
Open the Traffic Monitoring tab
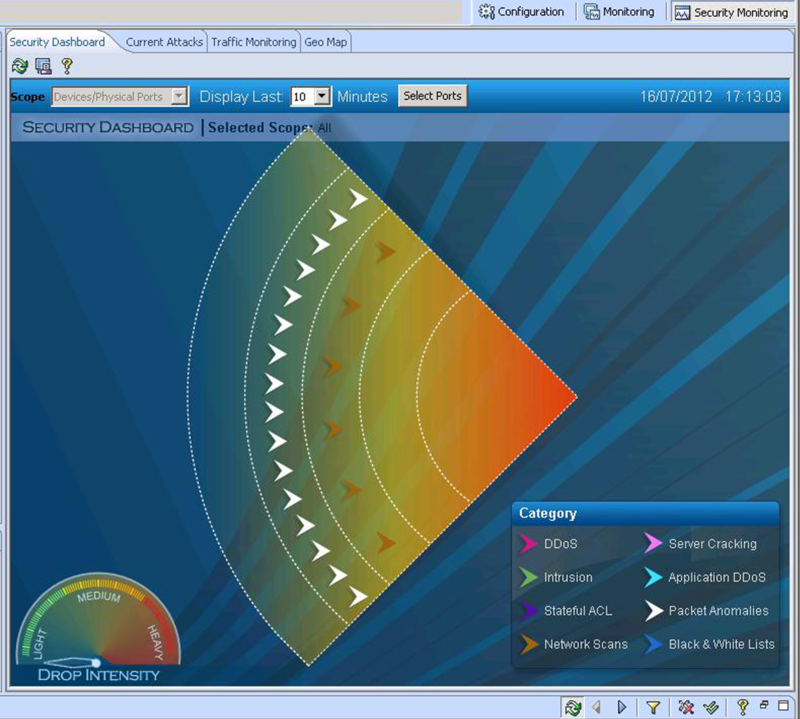coord(254,42)
